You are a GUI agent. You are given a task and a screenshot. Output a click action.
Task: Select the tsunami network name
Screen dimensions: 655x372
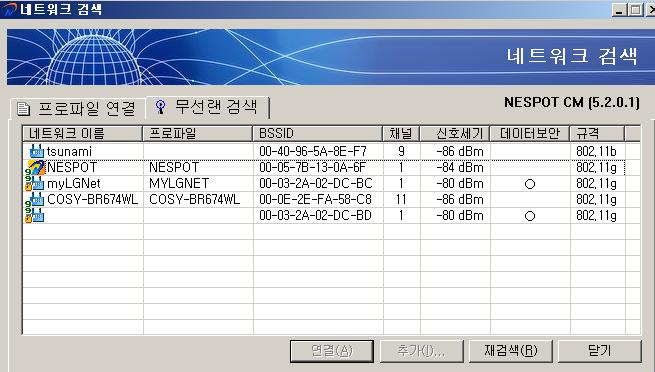coord(69,151)
